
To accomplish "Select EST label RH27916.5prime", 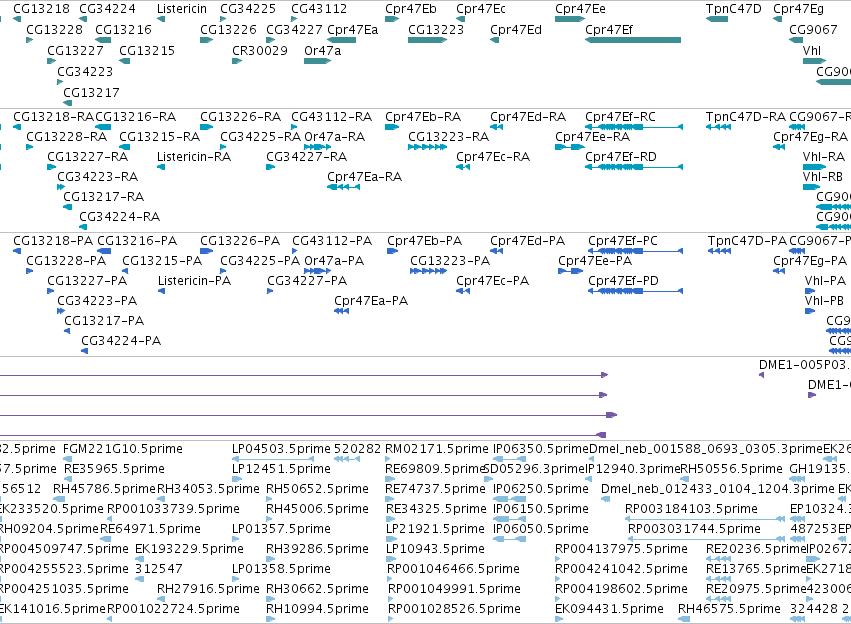I will (208, 590).
